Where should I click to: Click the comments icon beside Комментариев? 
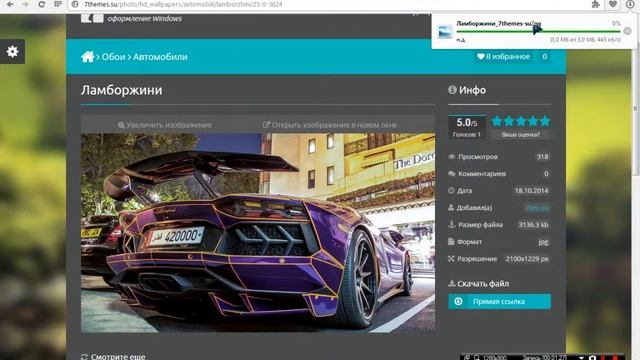pos(451,174)
